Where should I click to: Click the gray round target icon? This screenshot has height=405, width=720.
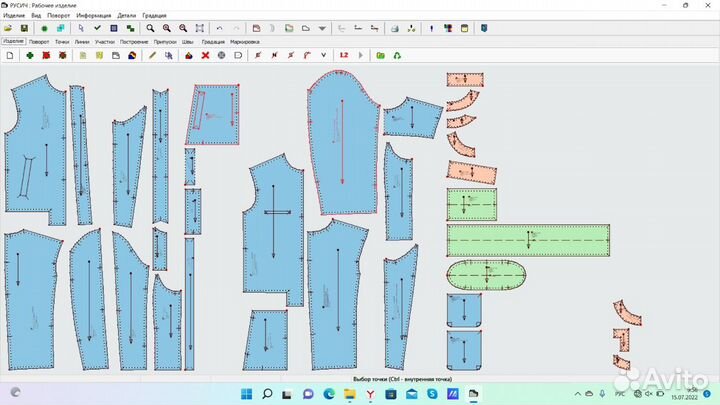tap(221, 56)
